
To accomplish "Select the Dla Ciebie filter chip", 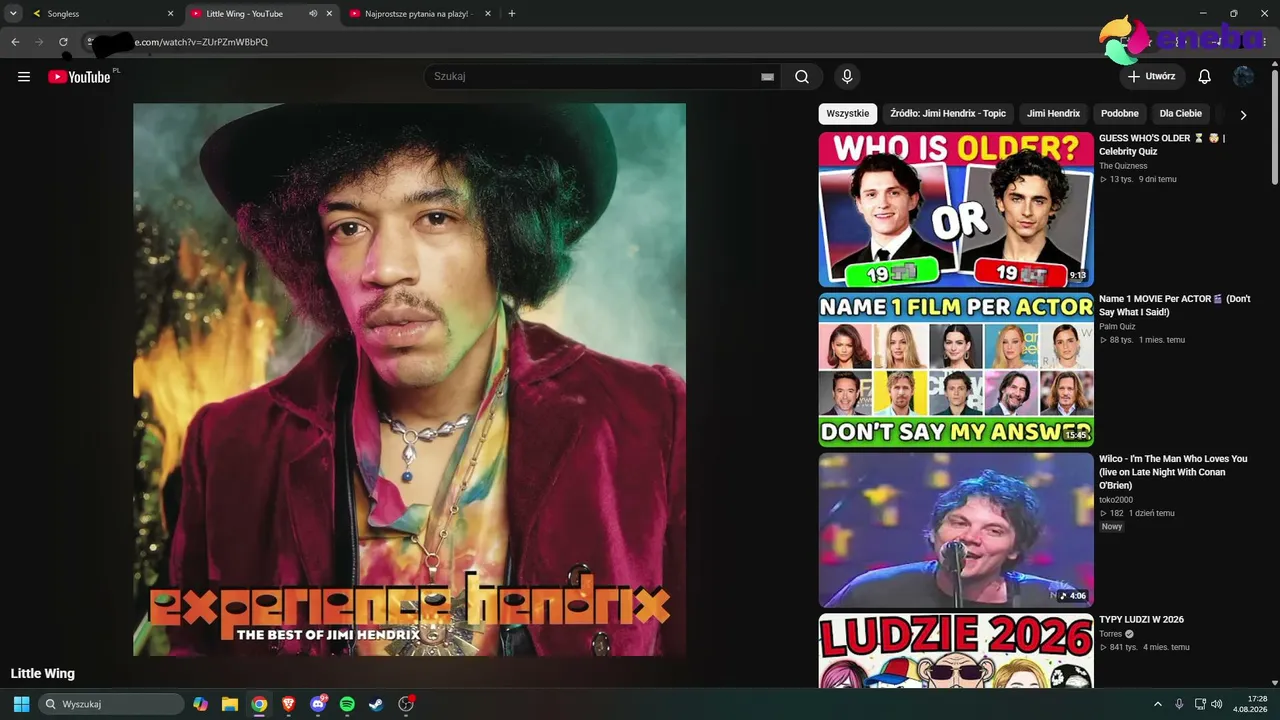I will 1181,114.
